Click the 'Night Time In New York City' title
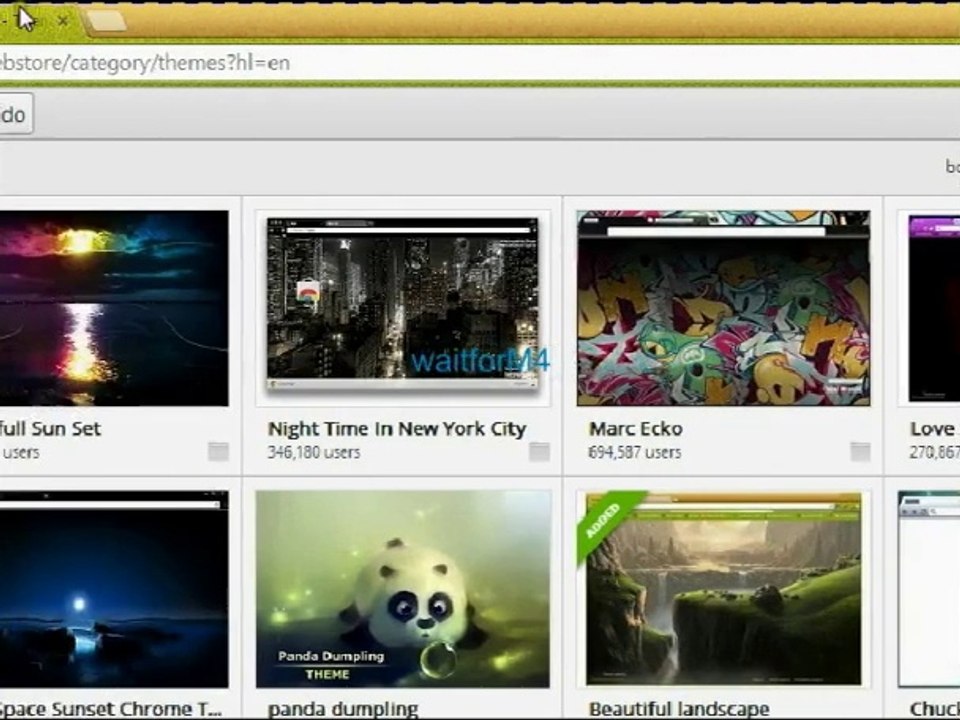The height and width of the screenshot is (720, 960). pos(396,429)
